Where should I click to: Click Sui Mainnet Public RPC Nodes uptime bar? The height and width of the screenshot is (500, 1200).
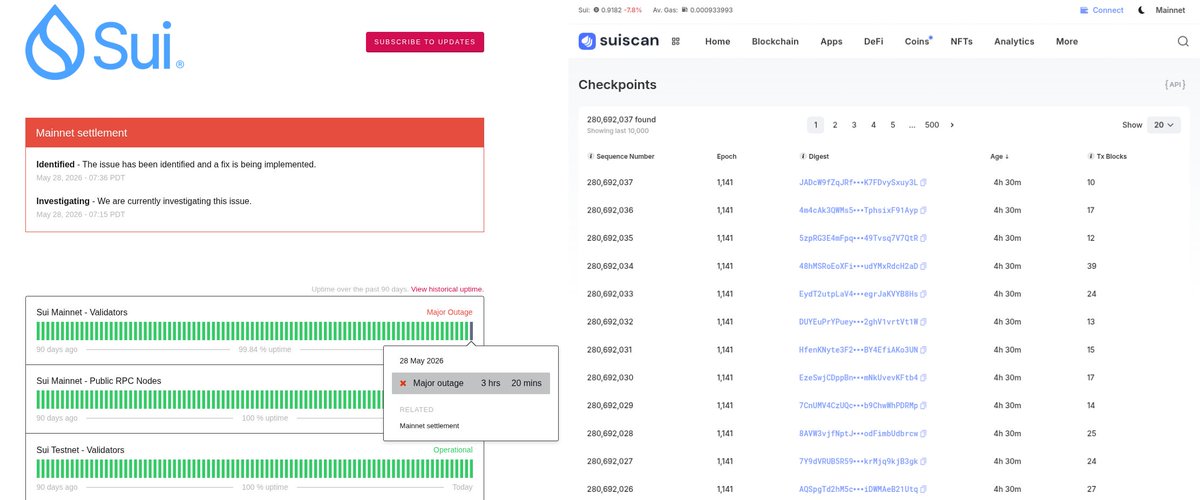coord(209,401)
